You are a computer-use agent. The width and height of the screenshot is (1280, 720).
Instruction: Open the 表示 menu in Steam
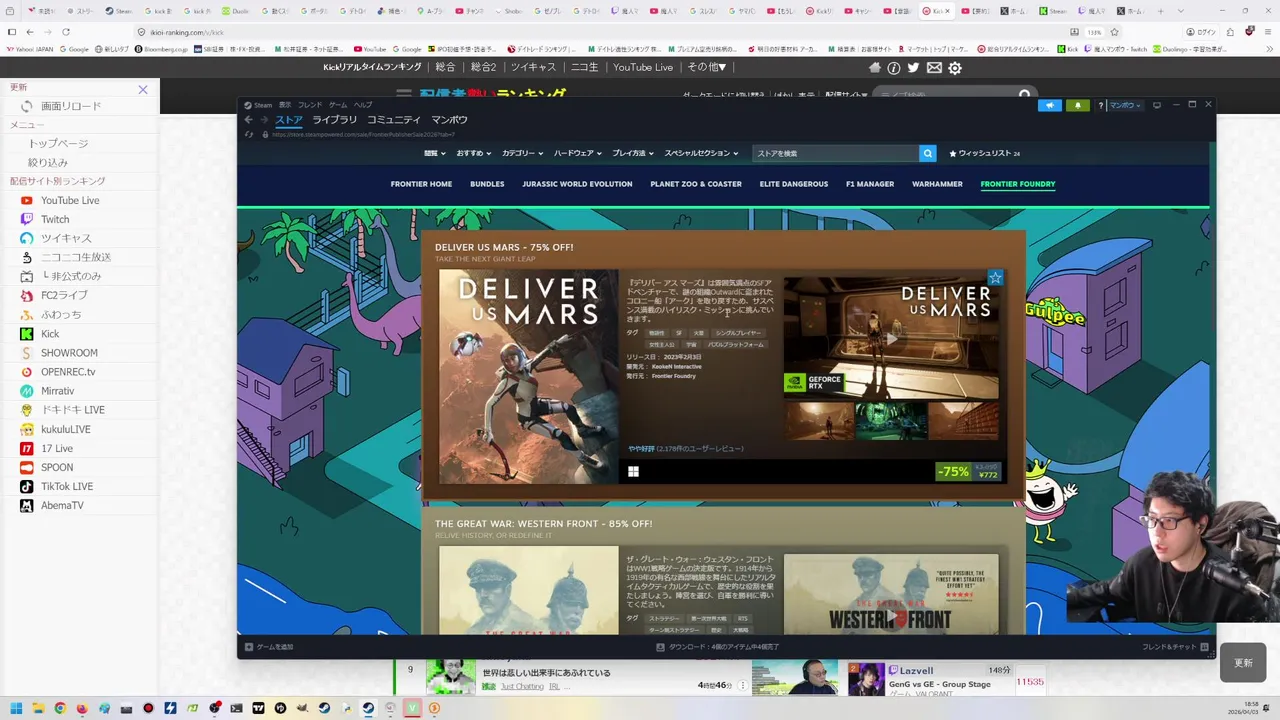coord(285,105)
